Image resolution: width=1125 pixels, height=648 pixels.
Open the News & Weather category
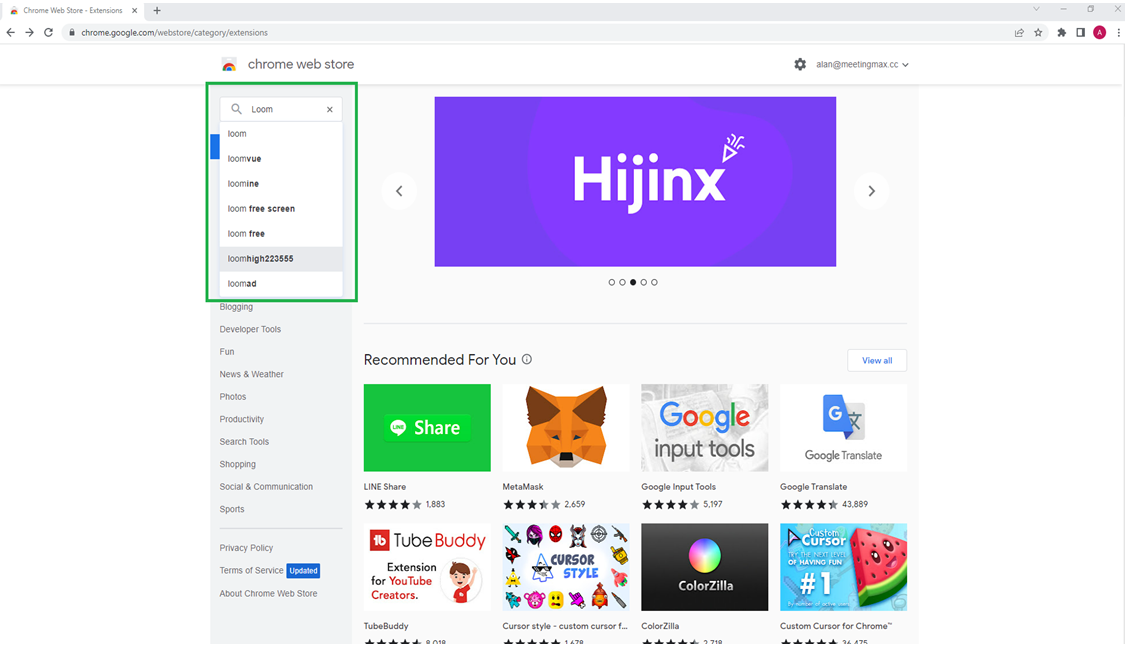pyautogui.click(x=251, y=375)
